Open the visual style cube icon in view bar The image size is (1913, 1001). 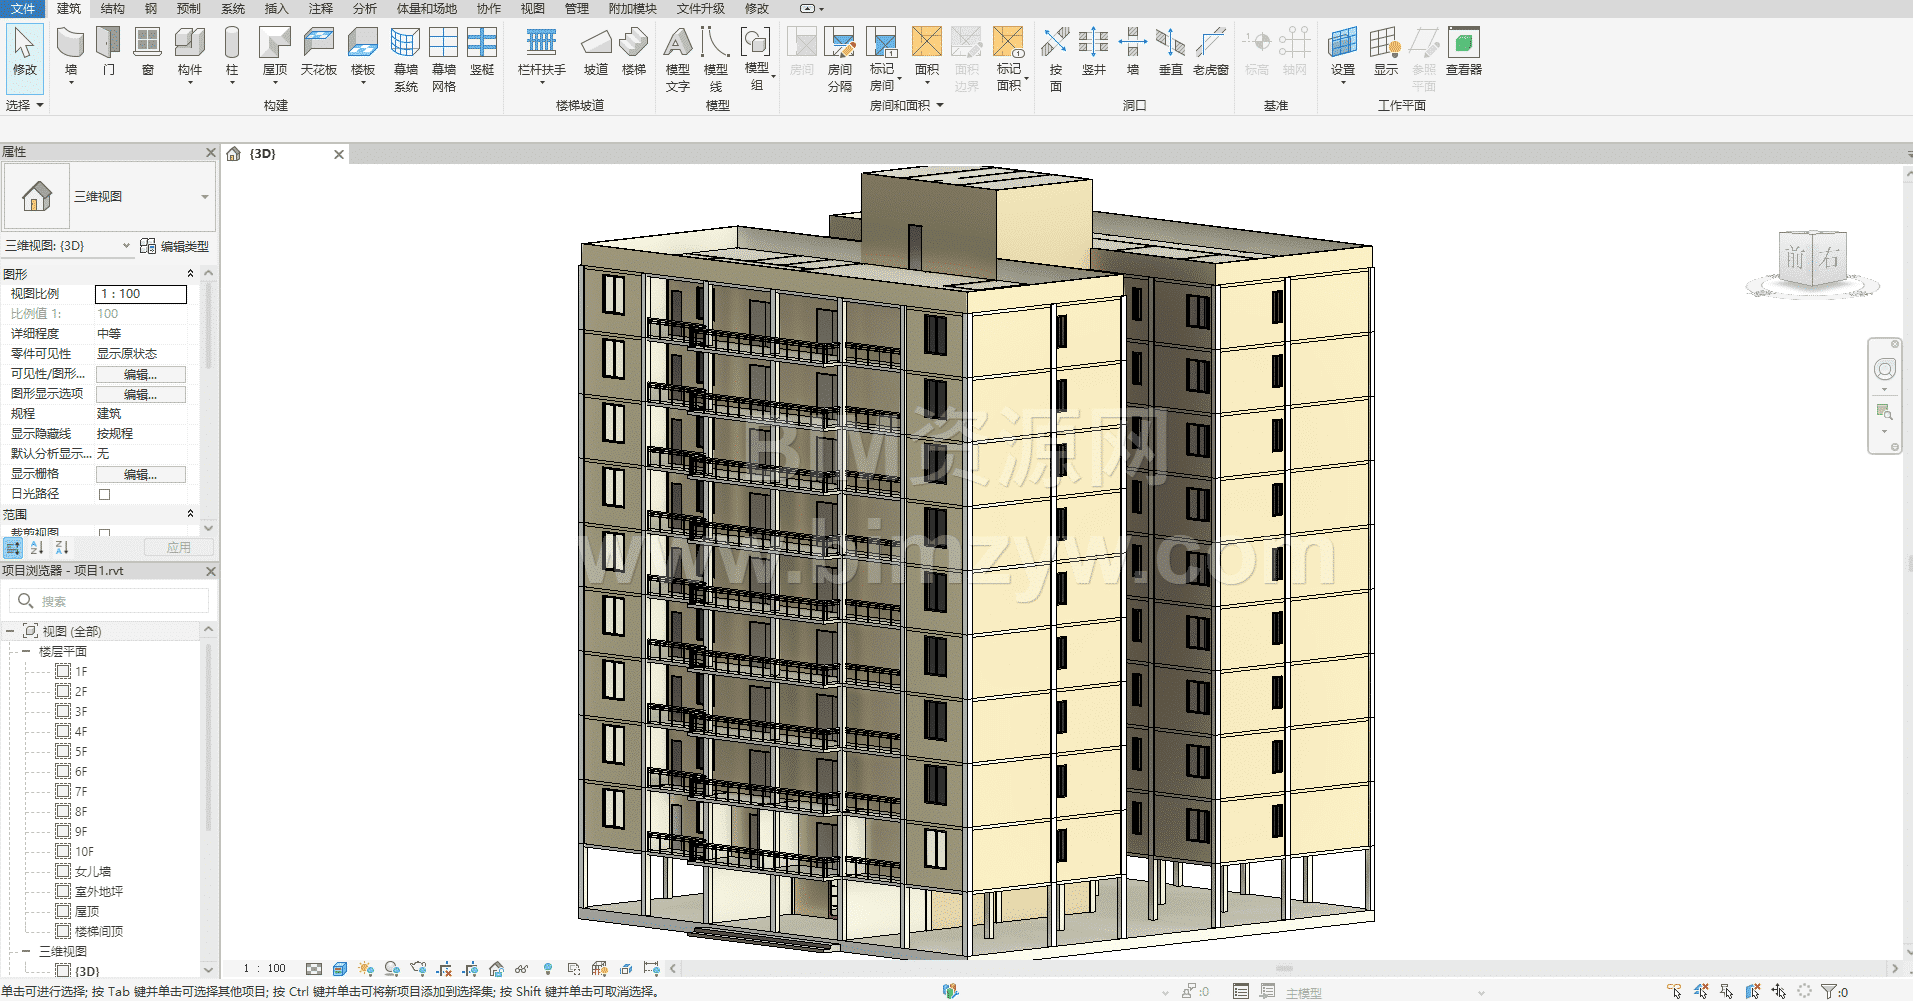(340, 969)
